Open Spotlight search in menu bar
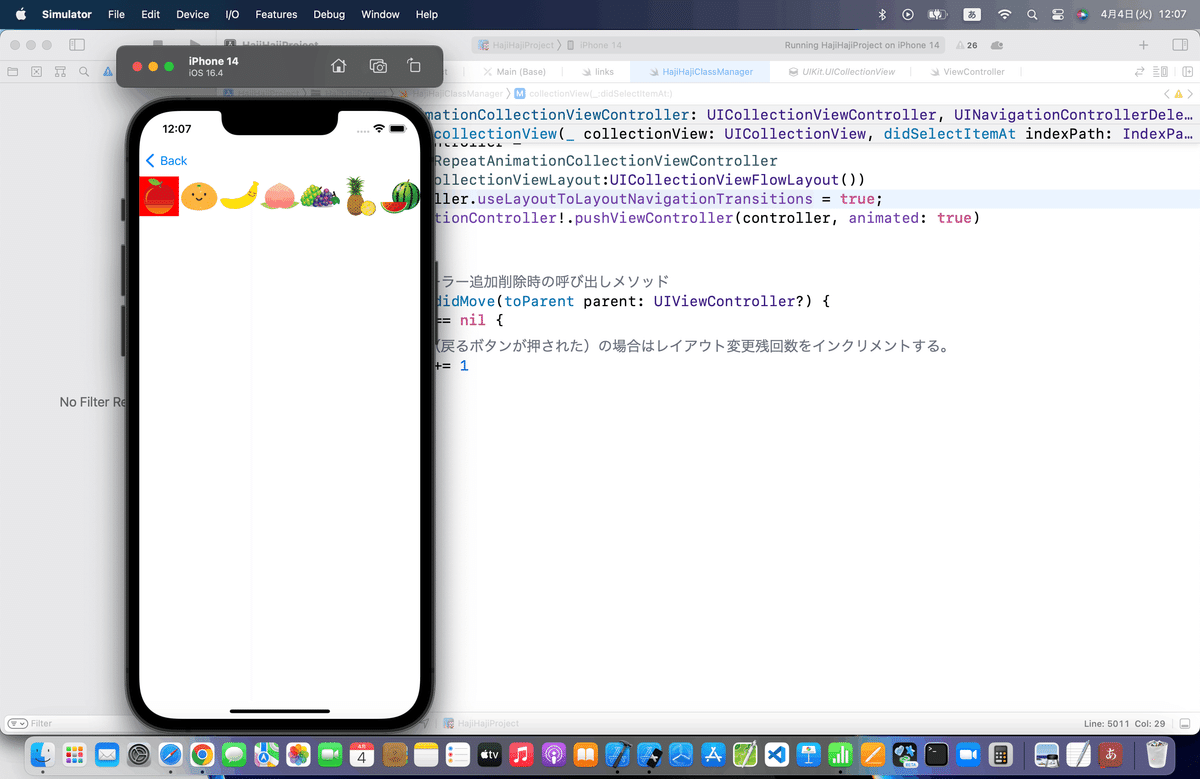 [1031, 15]
